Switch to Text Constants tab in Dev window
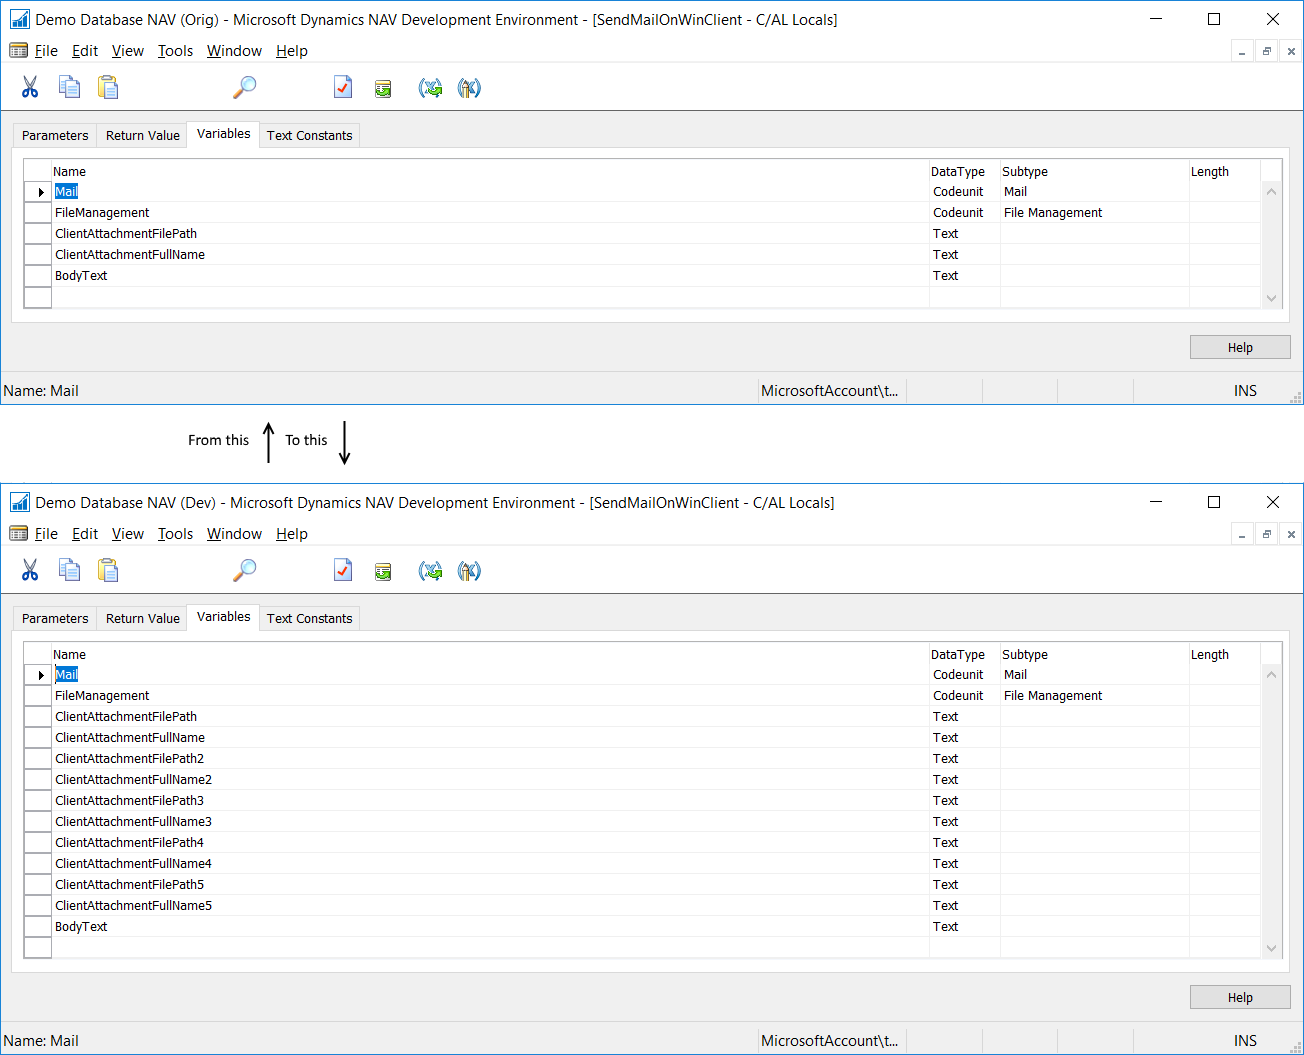 coord(309,619)
